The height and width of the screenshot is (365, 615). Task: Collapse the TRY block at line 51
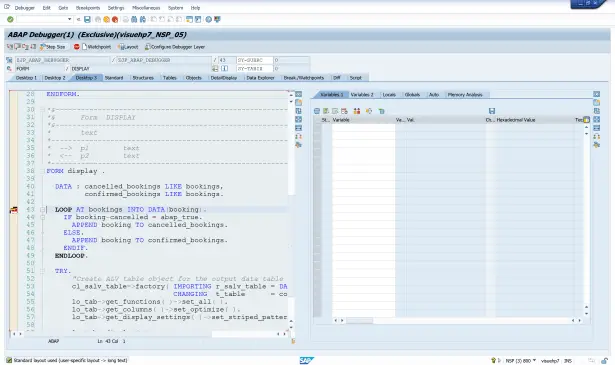[42, 271]
